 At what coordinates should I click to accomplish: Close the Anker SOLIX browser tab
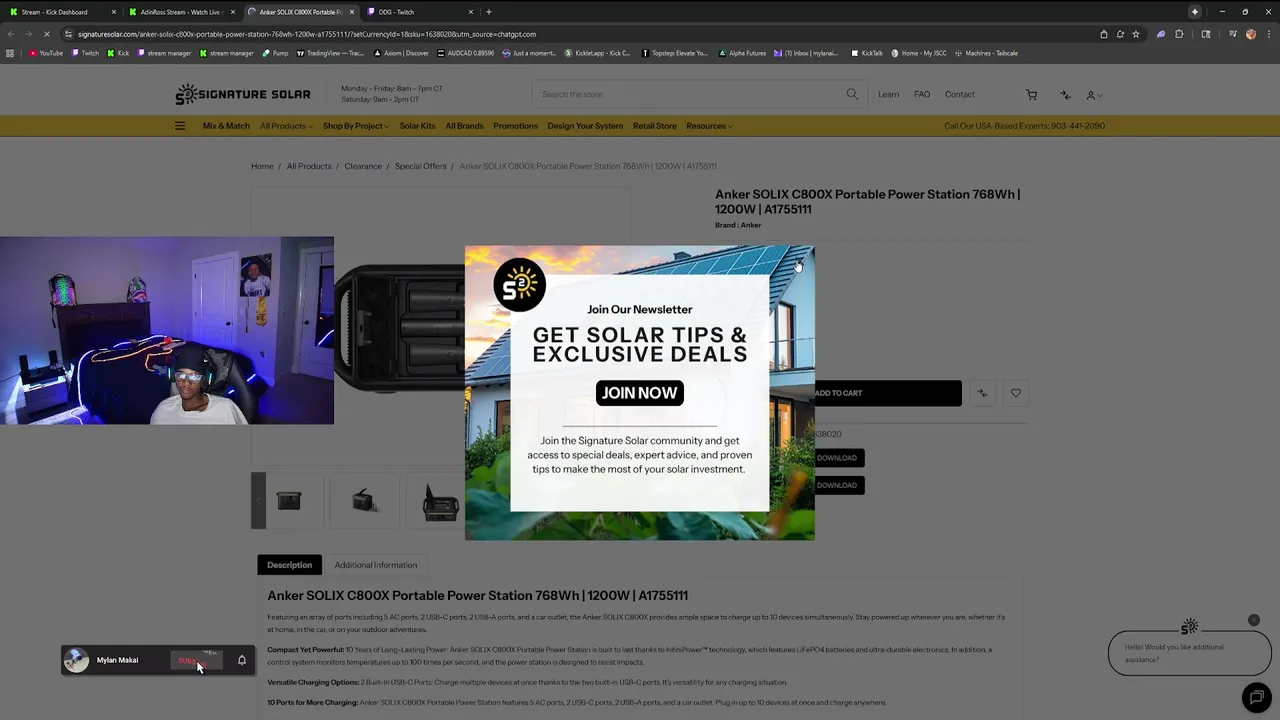[351, 12]
